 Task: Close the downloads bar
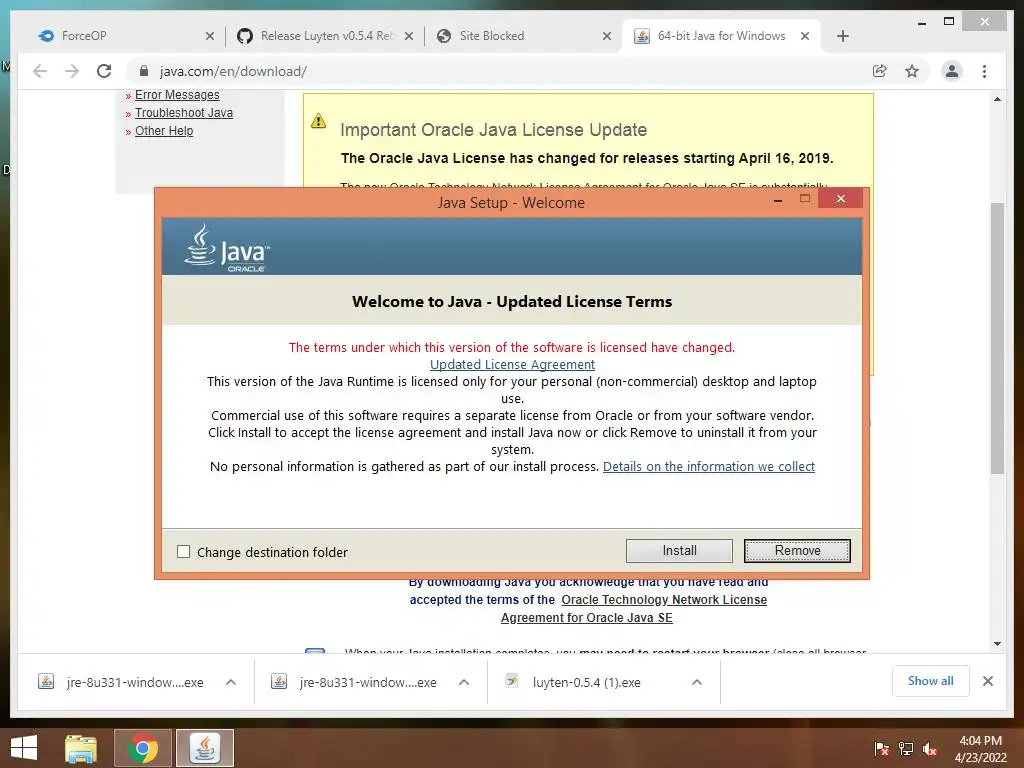[987, 681]
